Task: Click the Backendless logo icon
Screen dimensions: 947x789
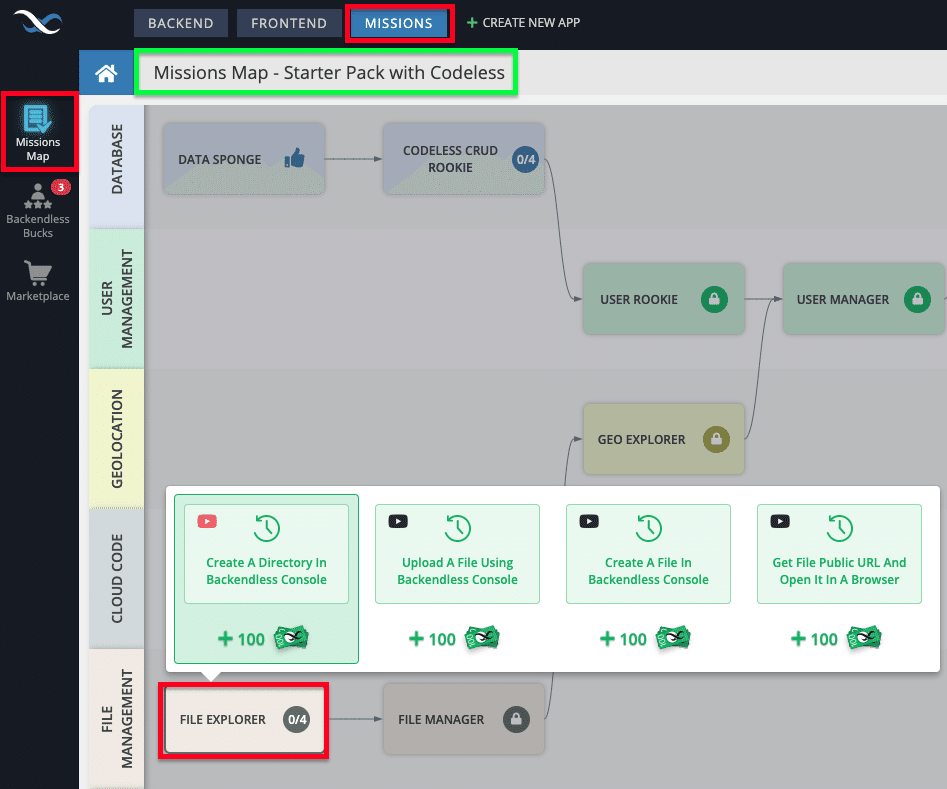Action: tap(37, 23)
